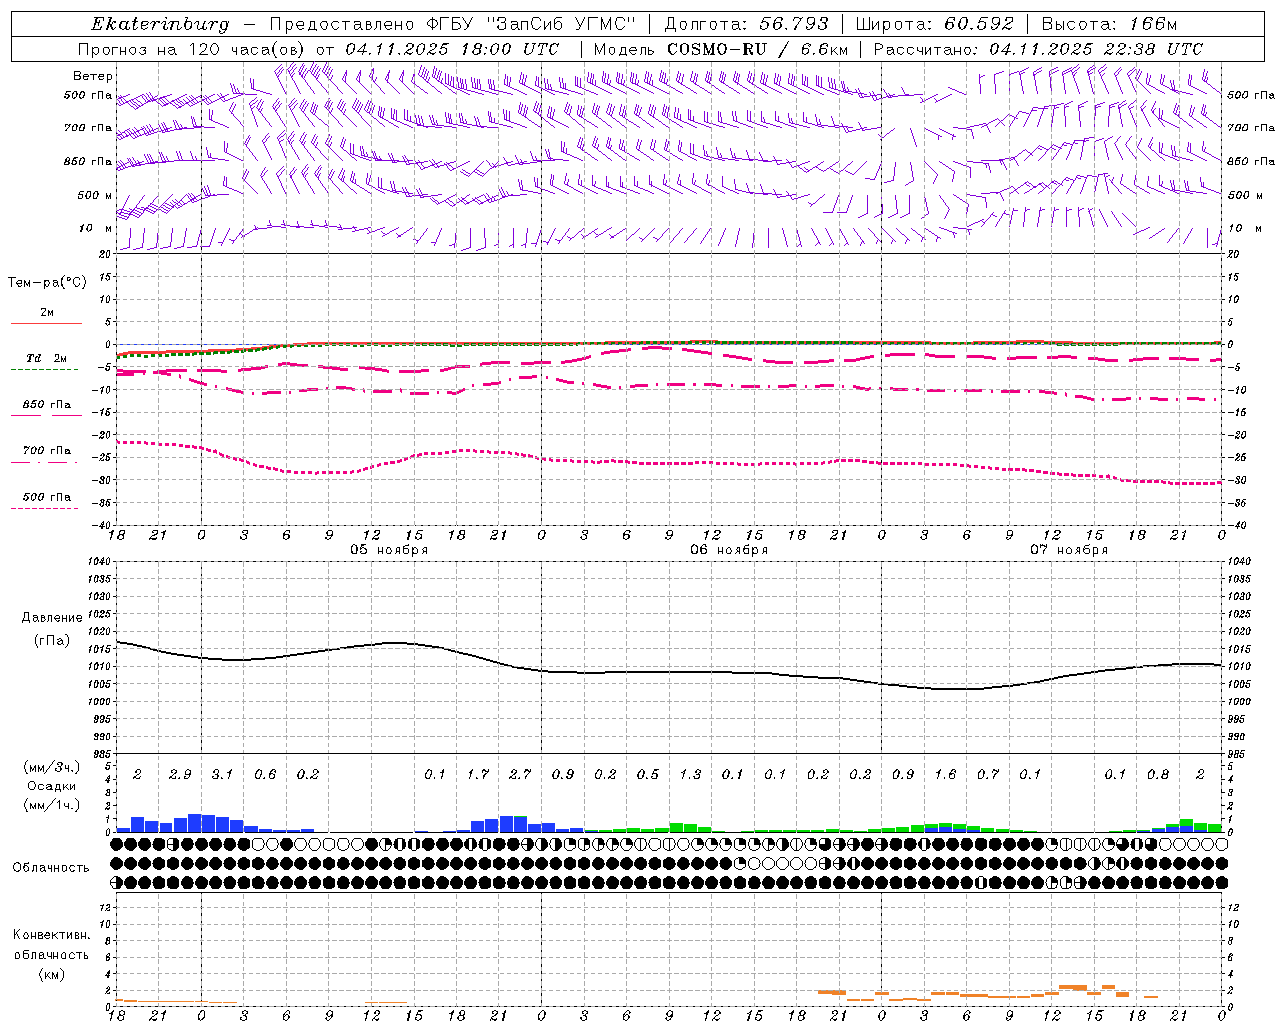Click the 'Ветер' wind panel label
Screen dimensions: 1280x1024
click(x=93, y=76)
